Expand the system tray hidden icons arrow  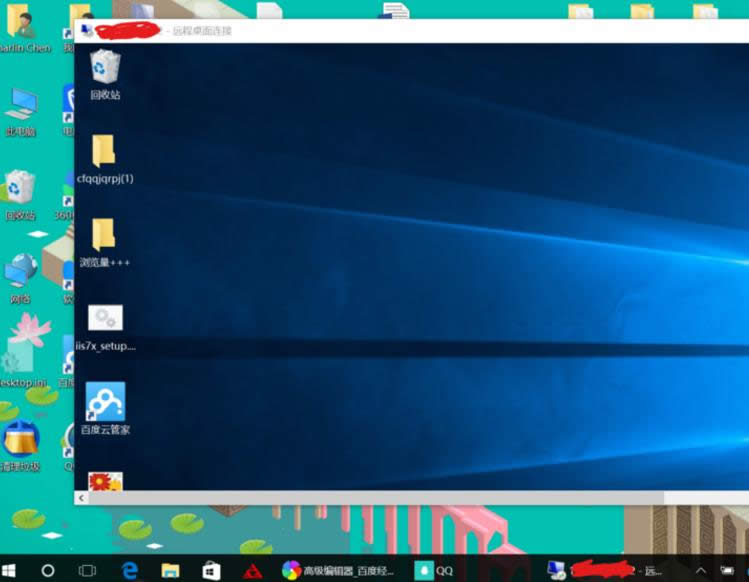click(x=701, y=570)
